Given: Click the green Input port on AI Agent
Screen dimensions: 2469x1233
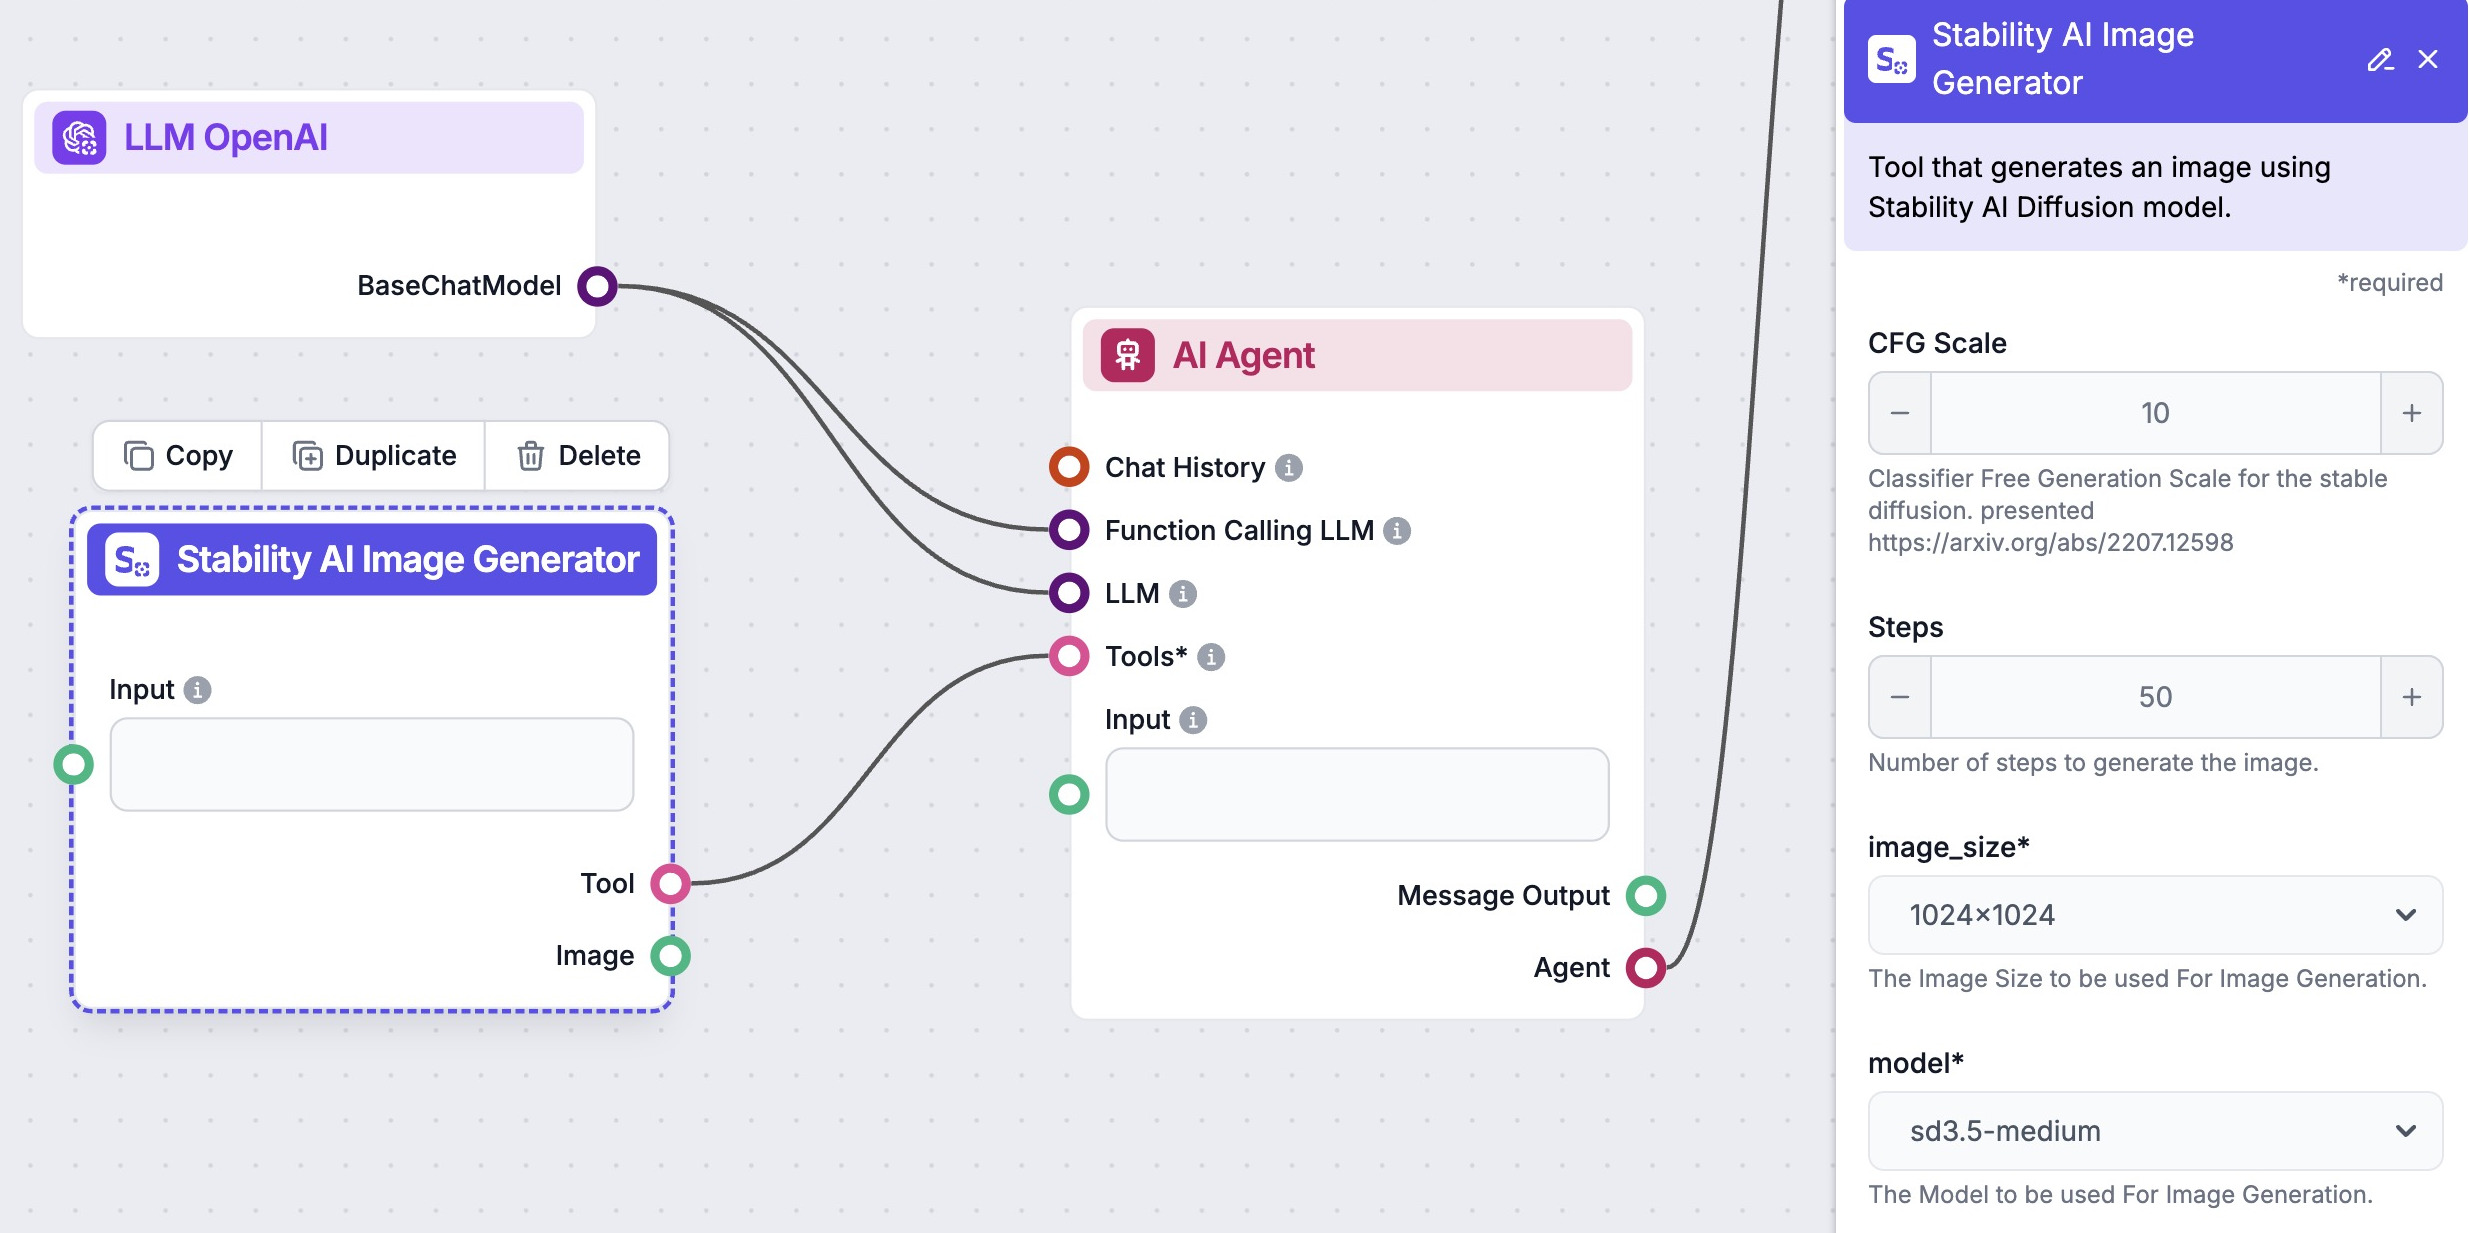Looking at the screenshot, I should (x=1069, y=795).
